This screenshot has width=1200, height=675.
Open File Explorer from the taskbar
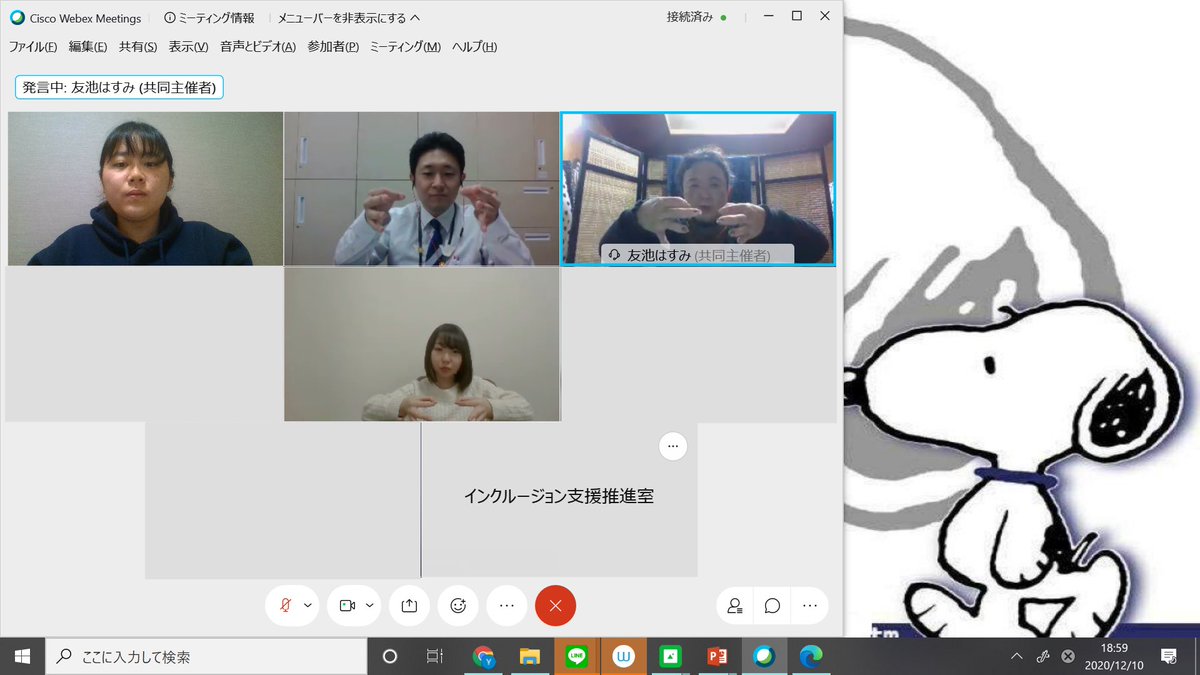530,656
